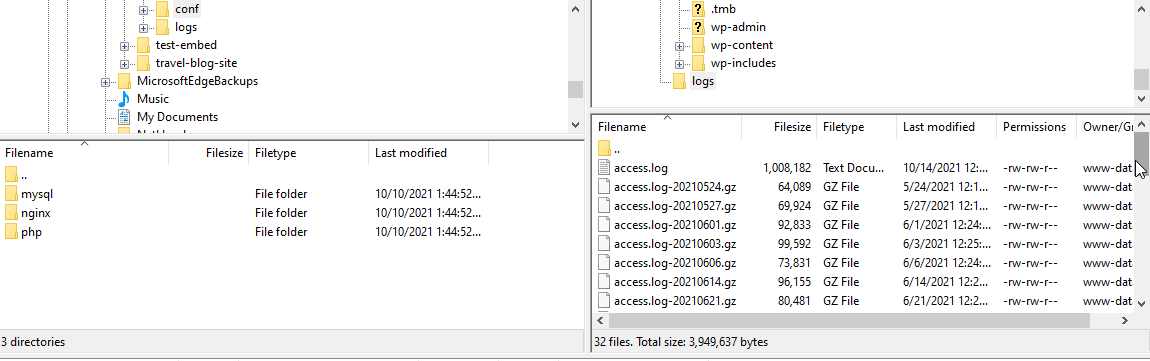The height and width of the screenshot is (361, 1150).
Task: Expand the travel-blog-site folder node
Action: (125, 64)
